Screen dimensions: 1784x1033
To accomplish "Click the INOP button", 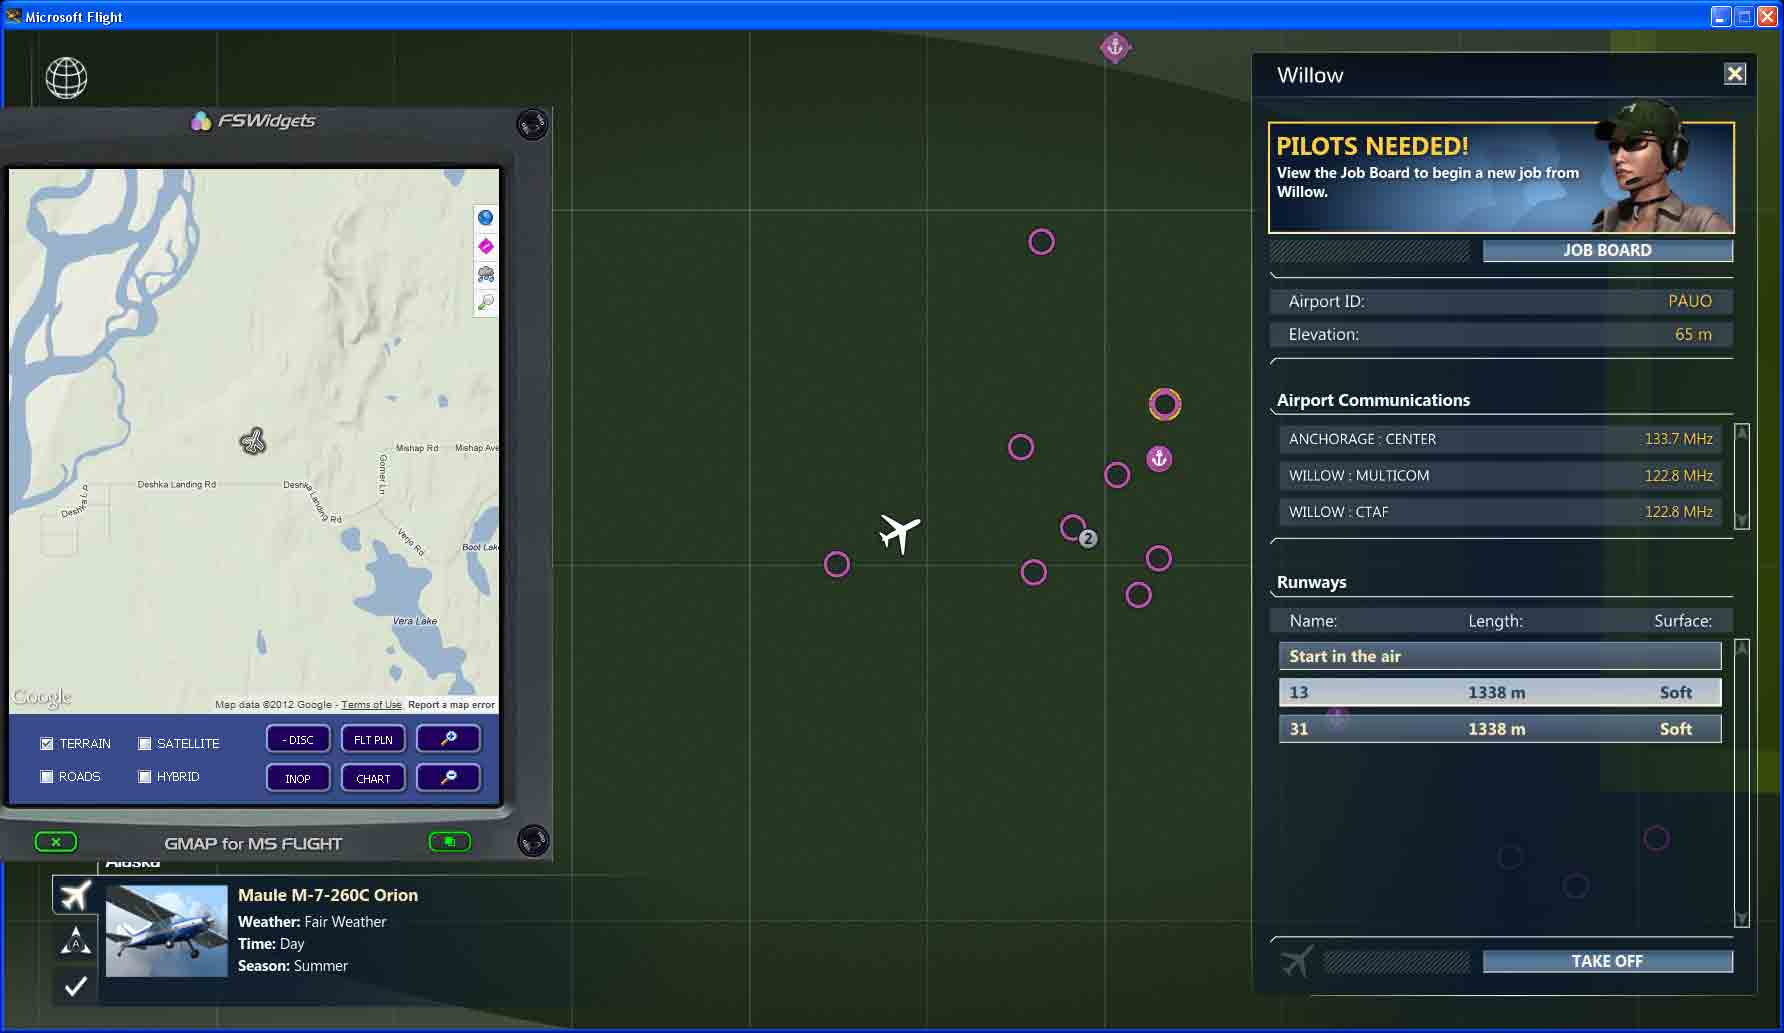I will pyautogui.click(x=298, y=778).
